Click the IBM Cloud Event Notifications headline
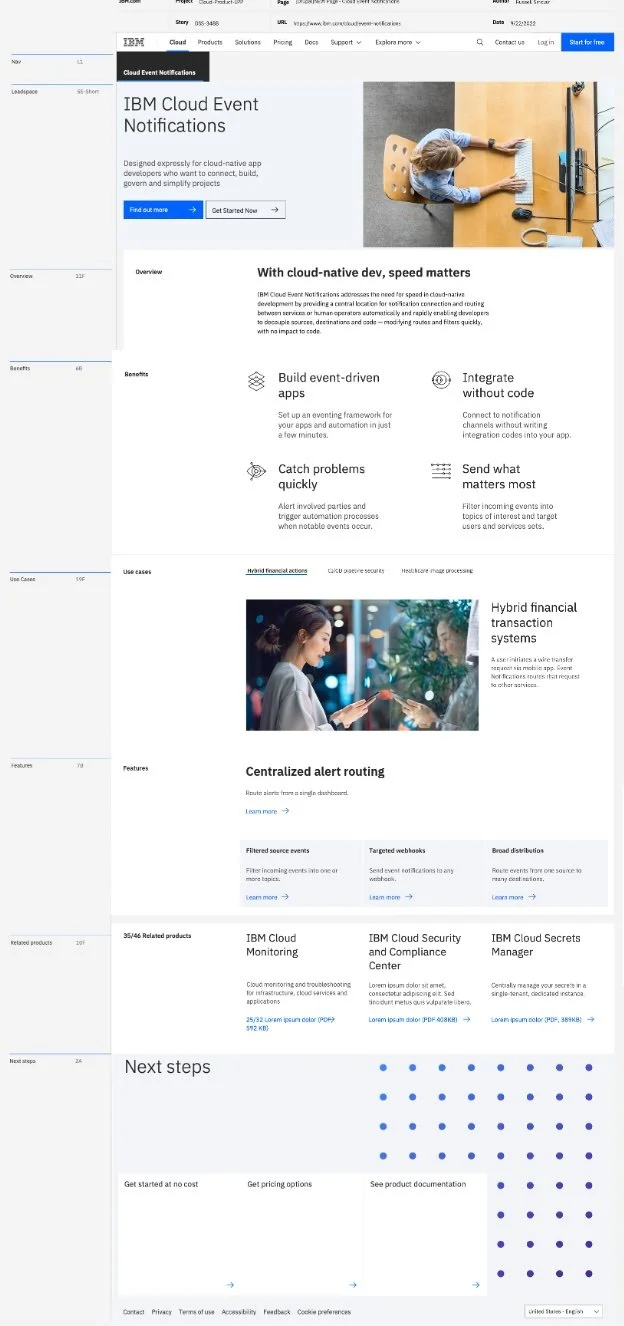 pyautogui.click(x=191, y=115)
